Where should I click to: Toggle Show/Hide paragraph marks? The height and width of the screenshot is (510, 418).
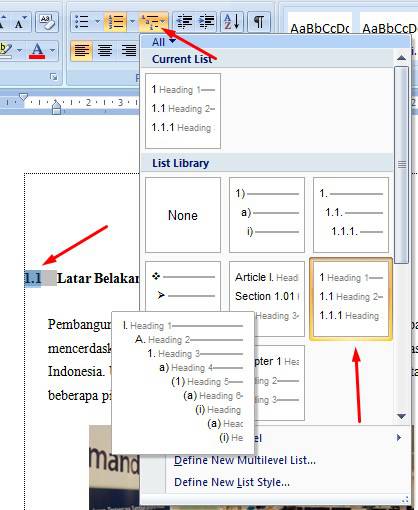[259, 22]
